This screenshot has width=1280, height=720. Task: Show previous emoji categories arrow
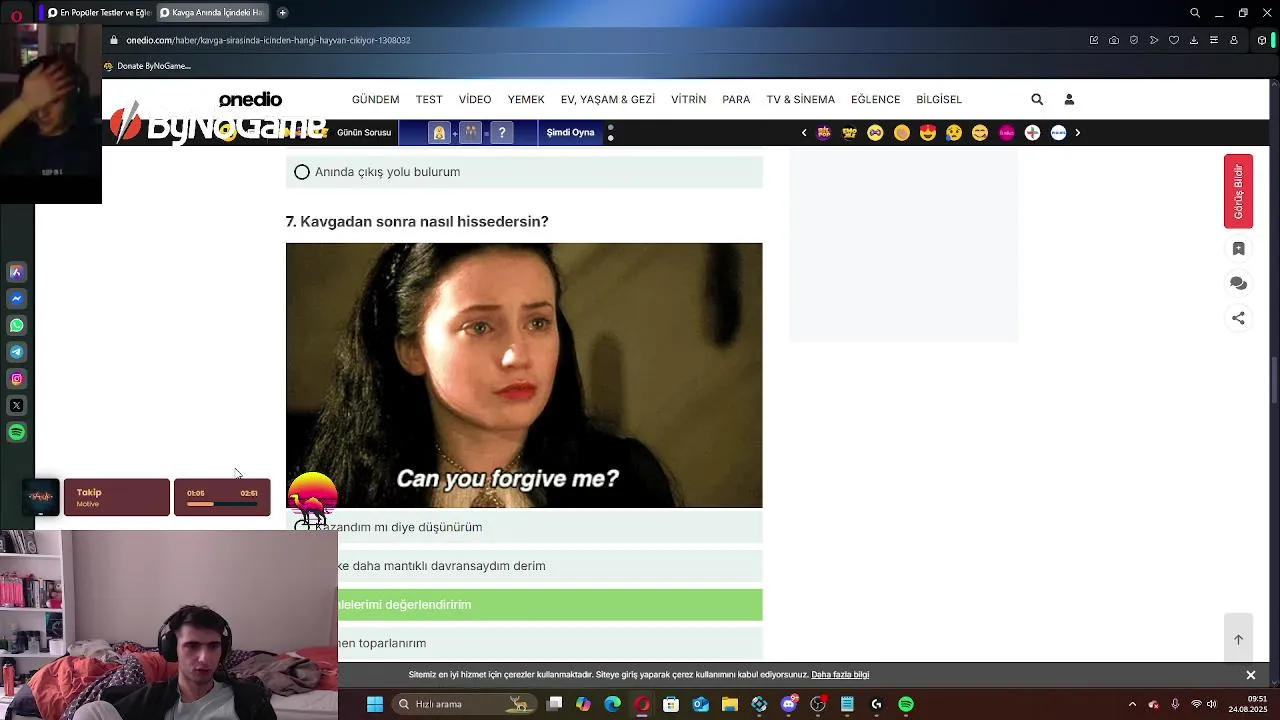(x=804, y=132)
